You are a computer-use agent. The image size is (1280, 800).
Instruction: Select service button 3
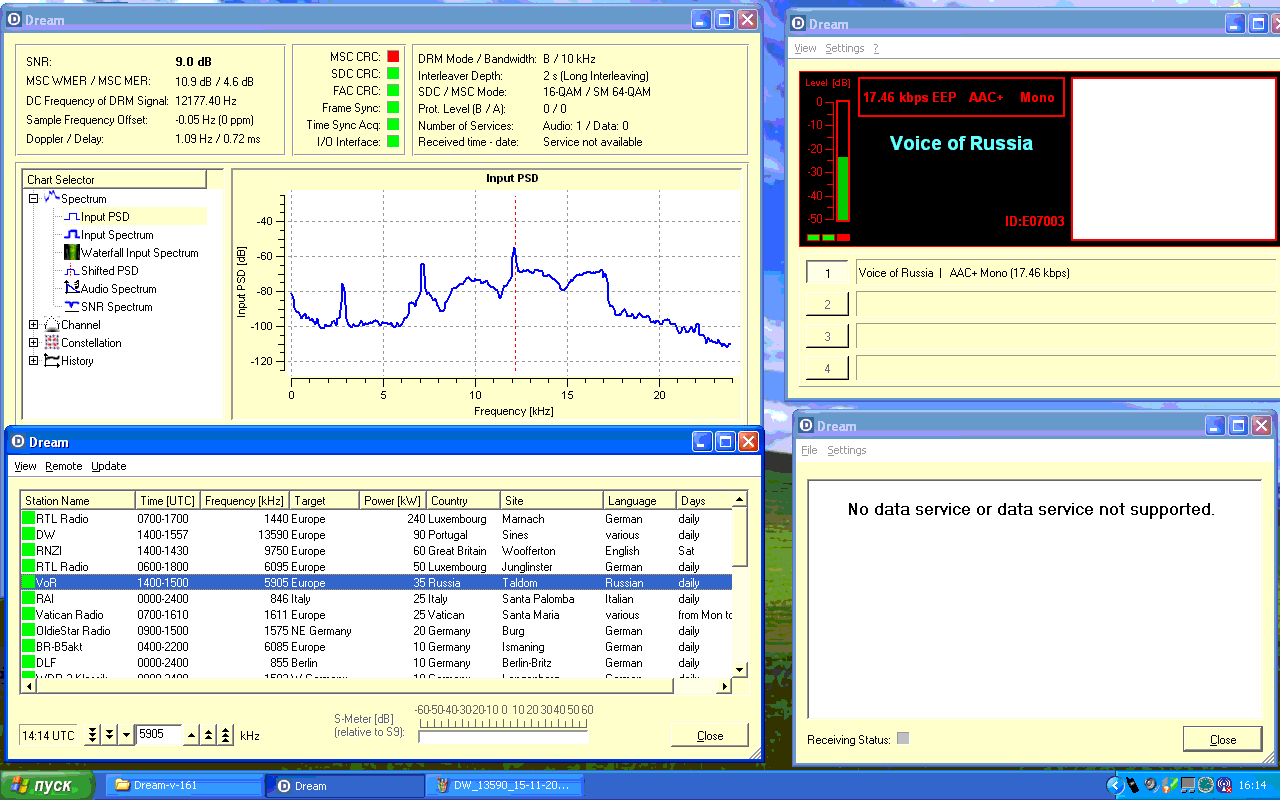827,337
